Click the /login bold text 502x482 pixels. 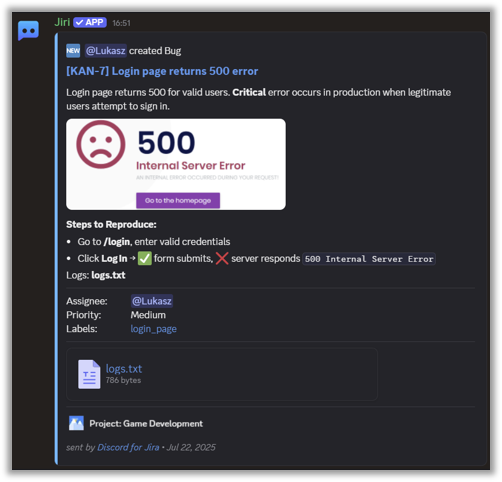[x=117, y=242]
